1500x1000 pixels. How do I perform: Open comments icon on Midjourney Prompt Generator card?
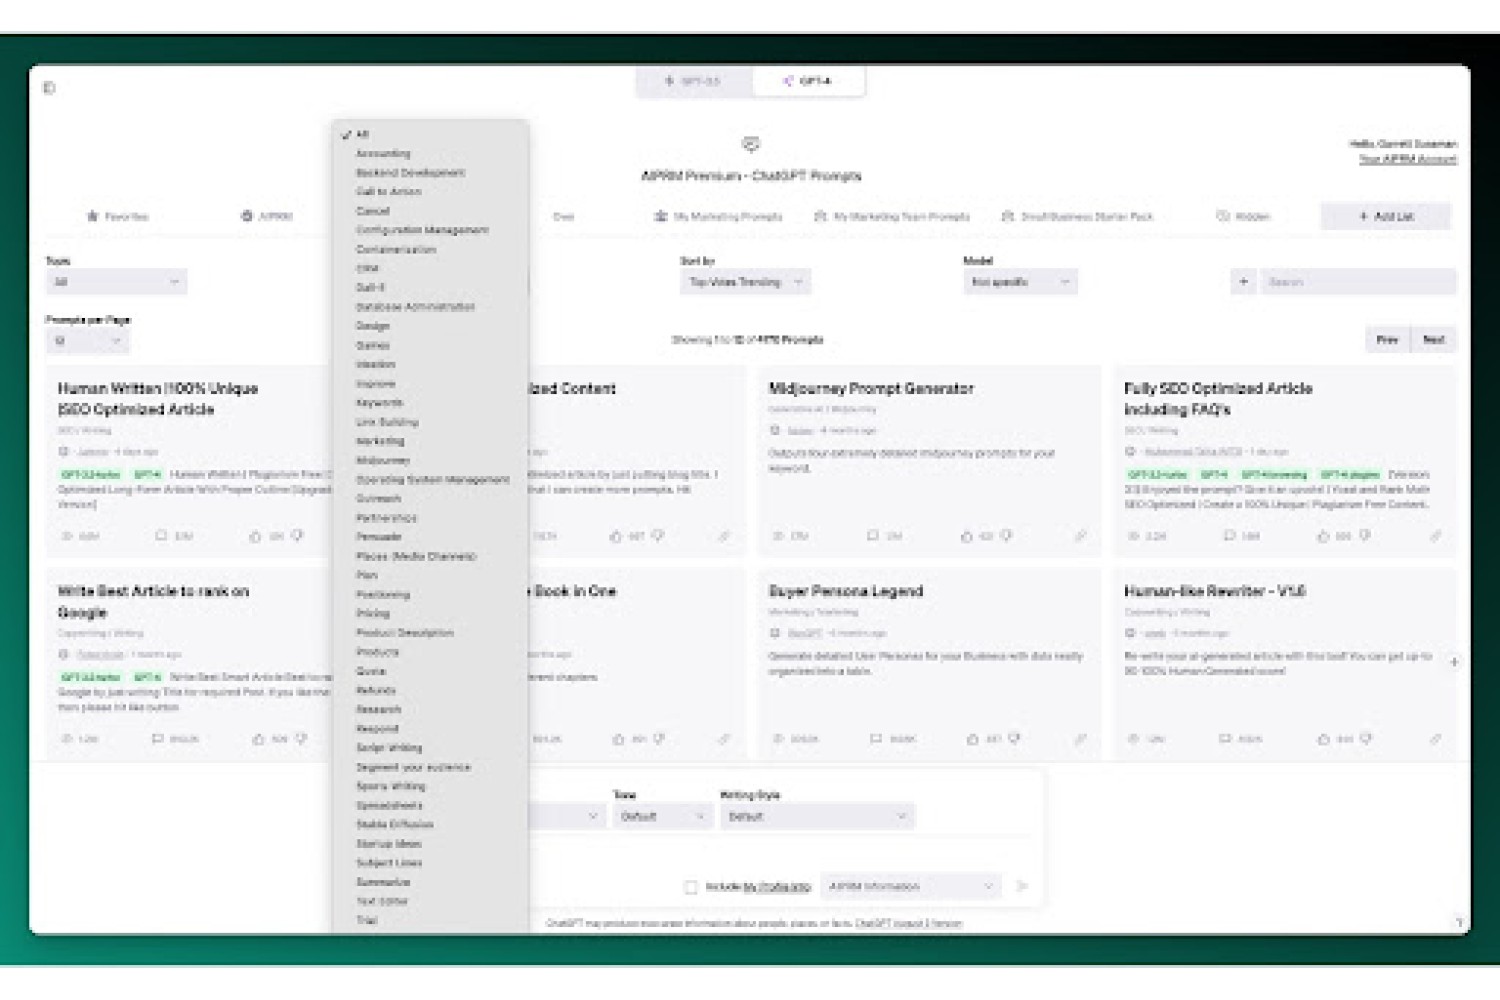872,536
